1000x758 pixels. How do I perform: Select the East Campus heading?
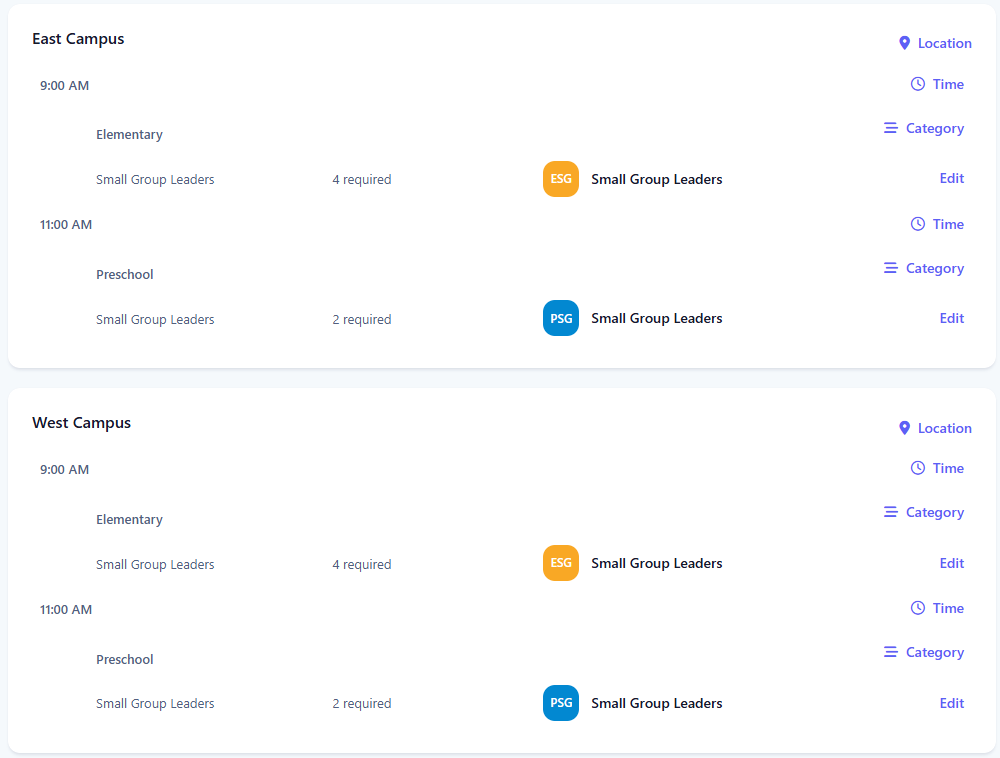78,39
